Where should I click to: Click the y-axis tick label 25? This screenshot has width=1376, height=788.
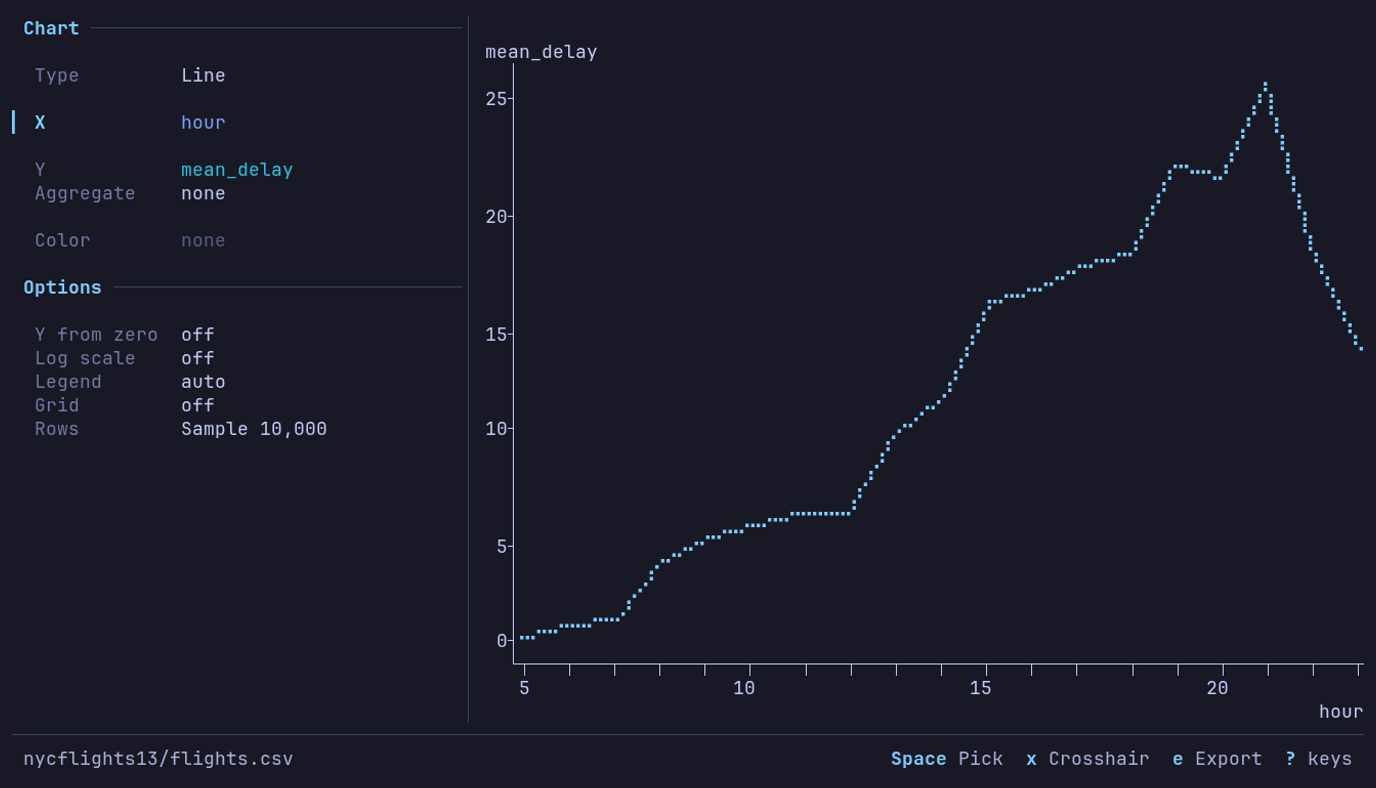coord(497,99)
